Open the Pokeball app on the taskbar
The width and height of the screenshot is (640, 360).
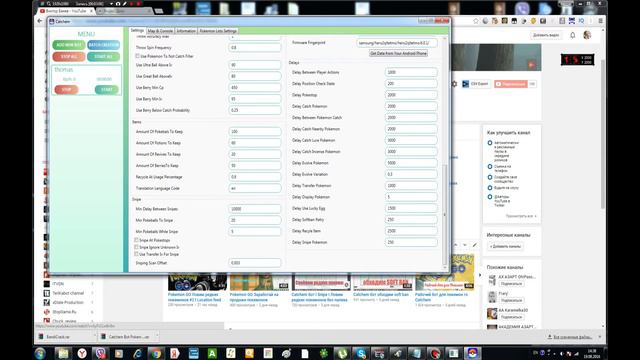[x=472, y=353]
